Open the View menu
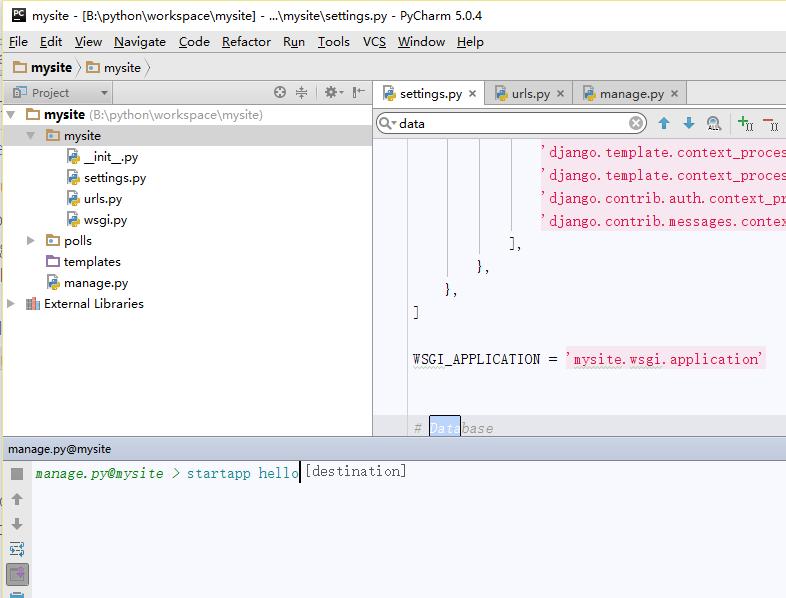 click(x=88, y=42)
